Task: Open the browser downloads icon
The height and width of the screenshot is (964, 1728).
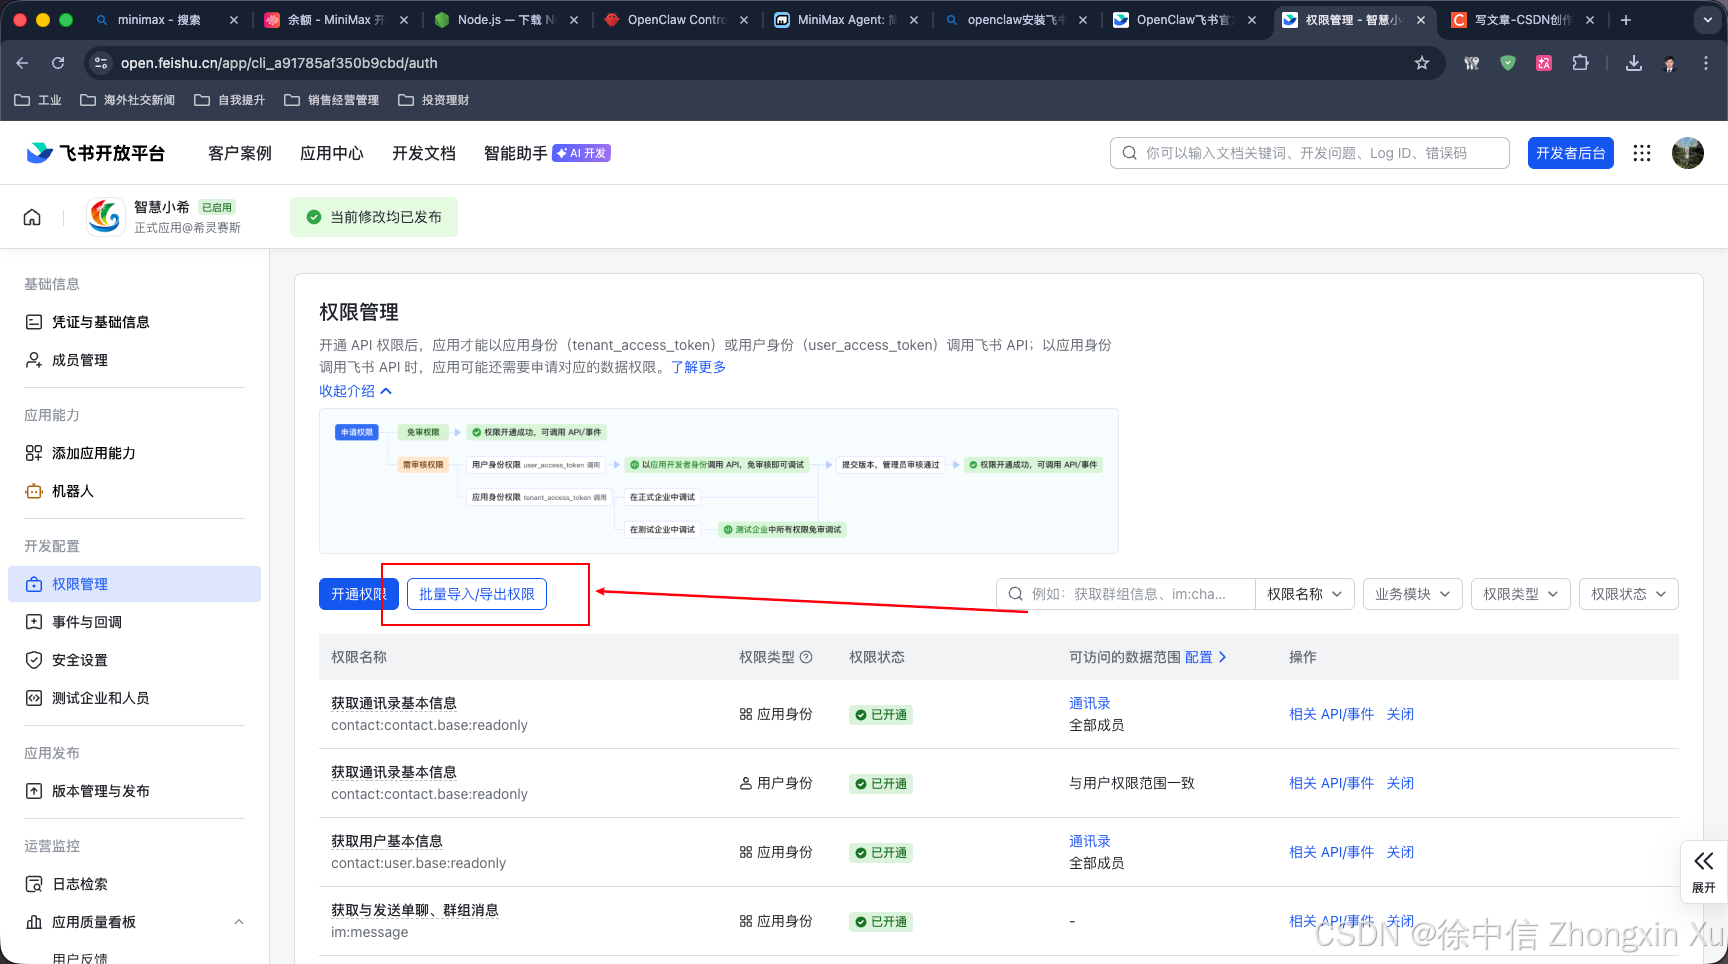Action: click(x=1634, y=63)
